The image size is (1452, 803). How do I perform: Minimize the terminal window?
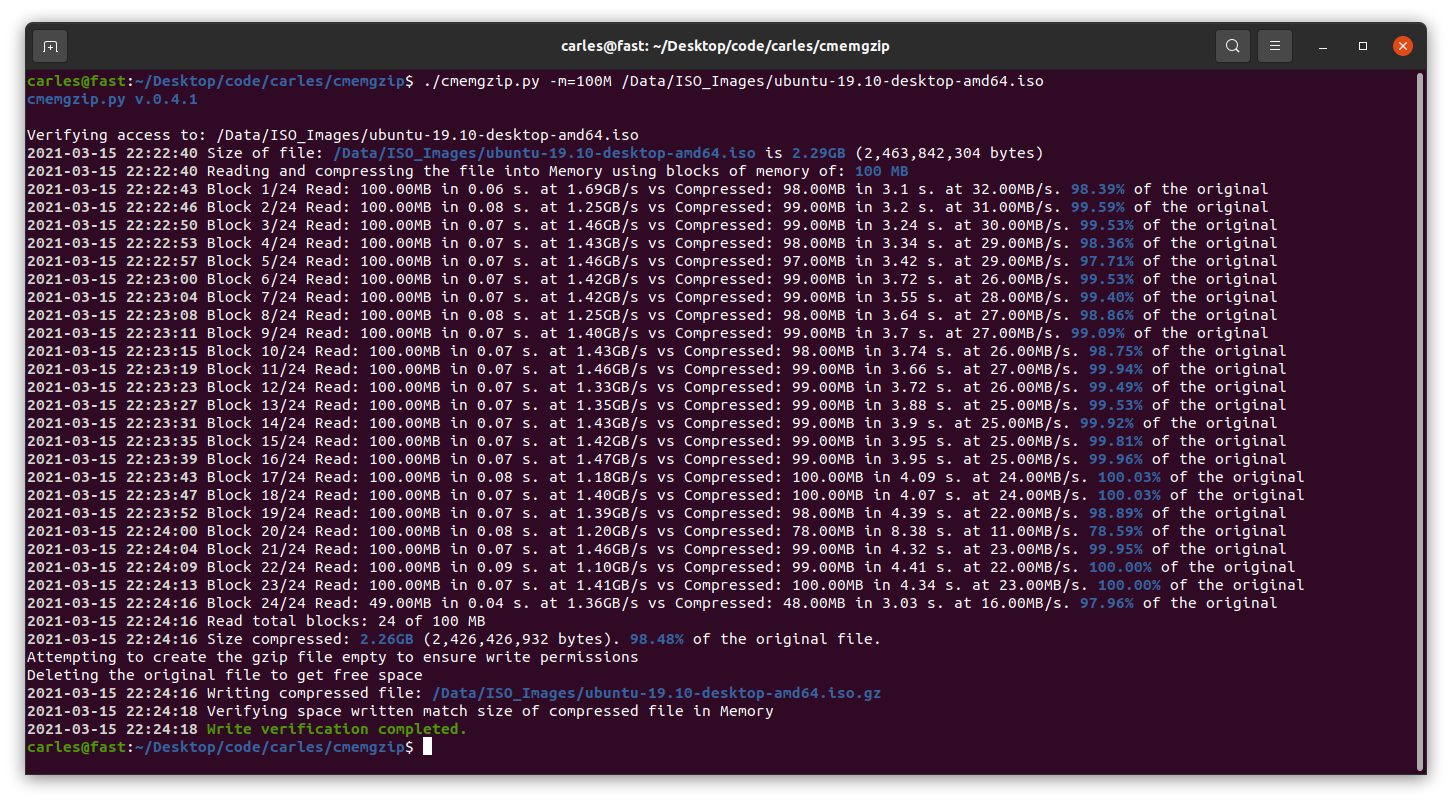(x=1322, y=46)
